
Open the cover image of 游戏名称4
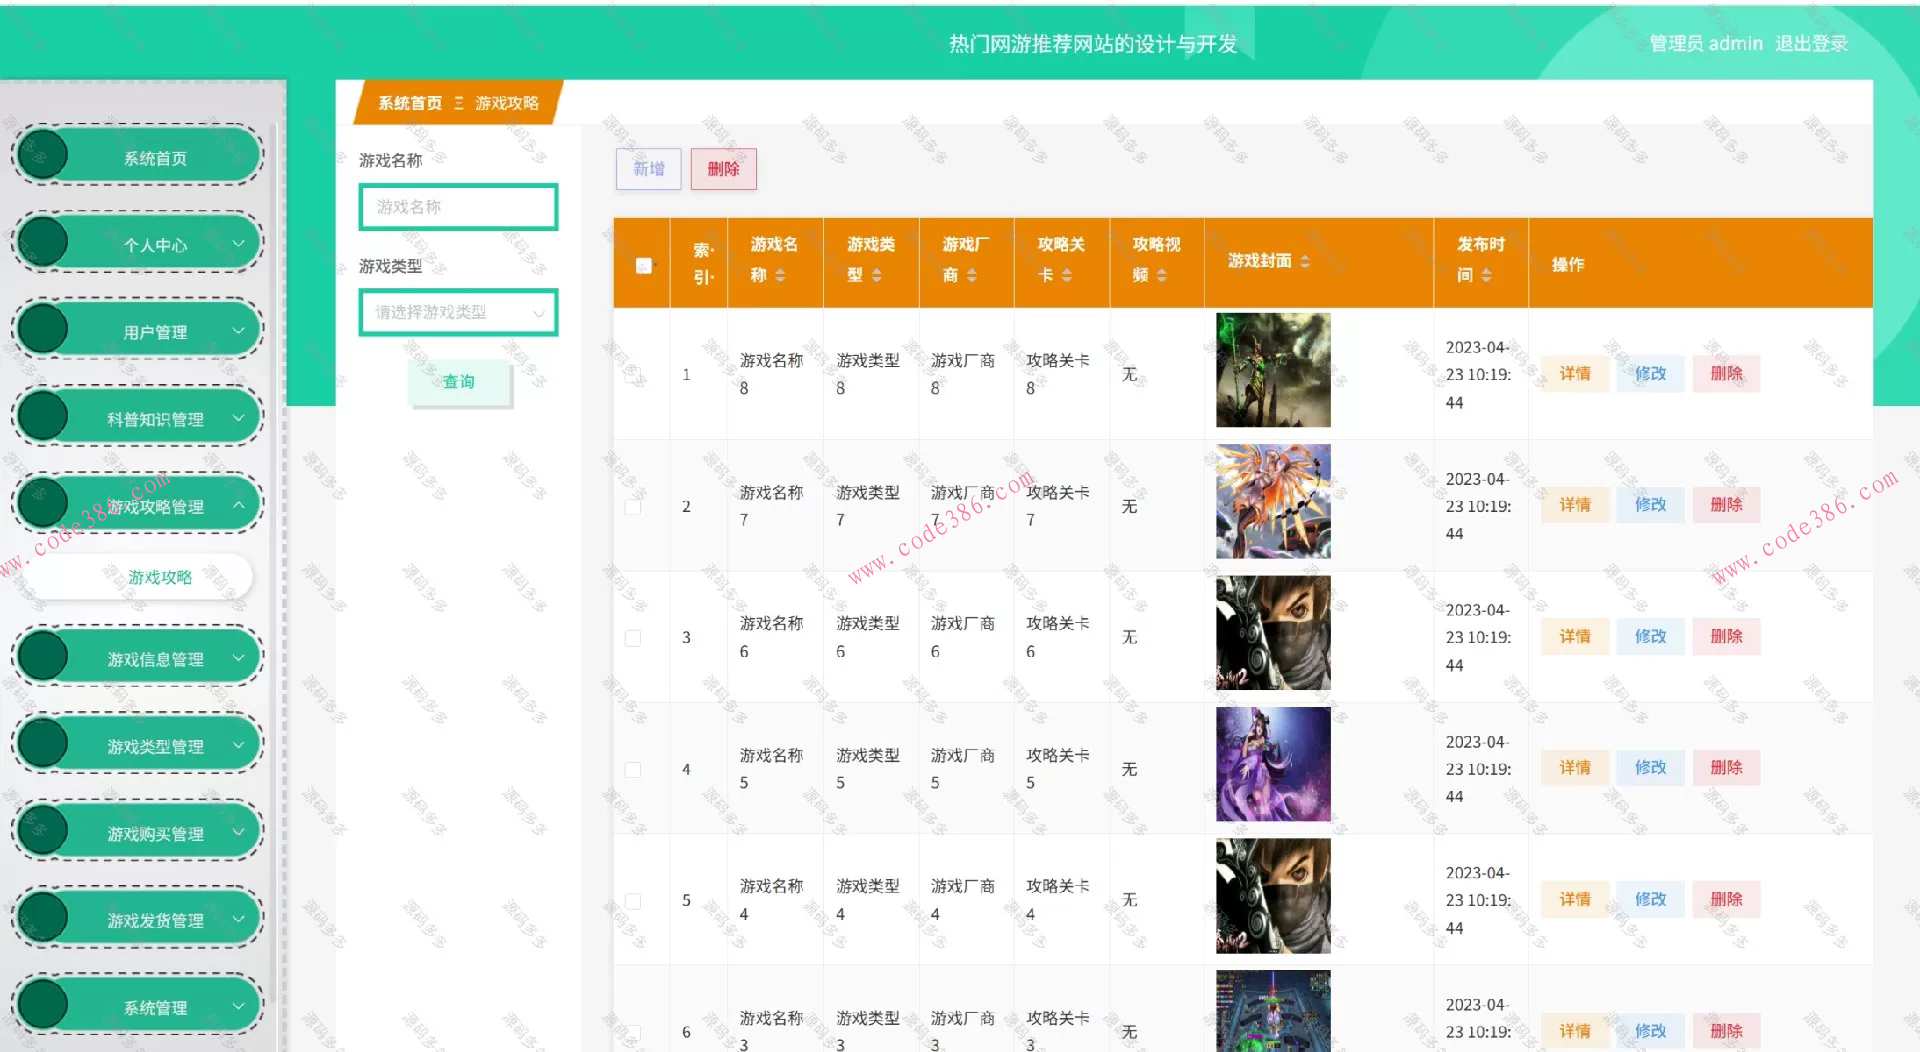click(1273, 896)
